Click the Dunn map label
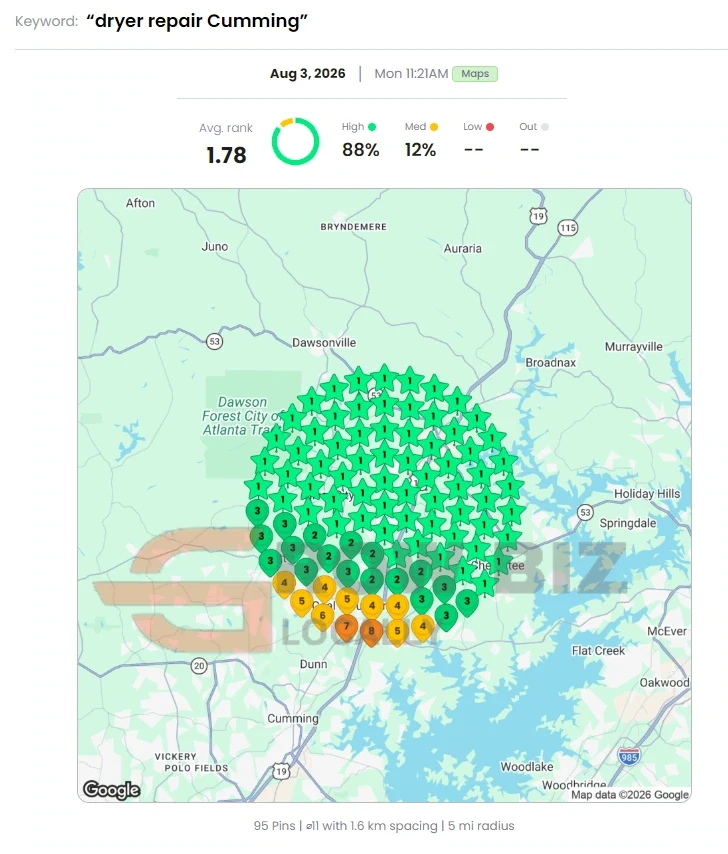The image size is (728, 854). (x=314, y=664)
